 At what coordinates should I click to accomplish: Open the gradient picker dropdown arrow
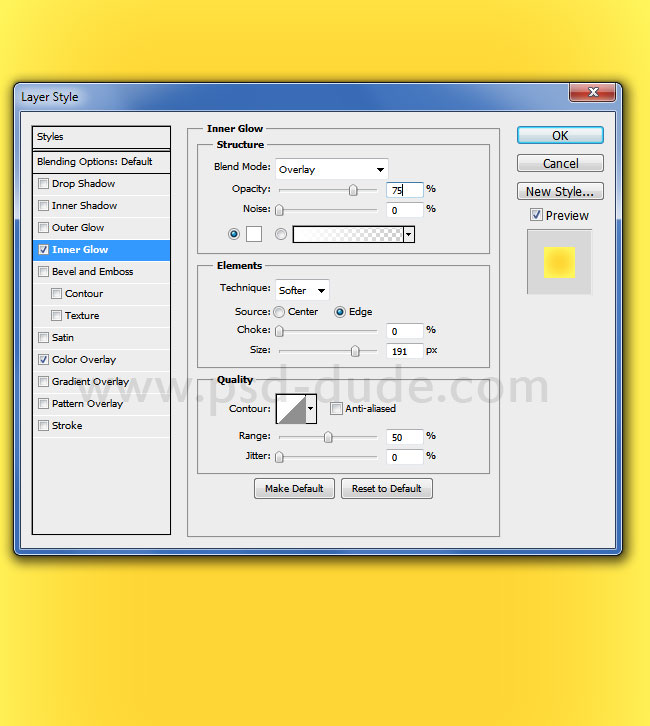(408, 234)
